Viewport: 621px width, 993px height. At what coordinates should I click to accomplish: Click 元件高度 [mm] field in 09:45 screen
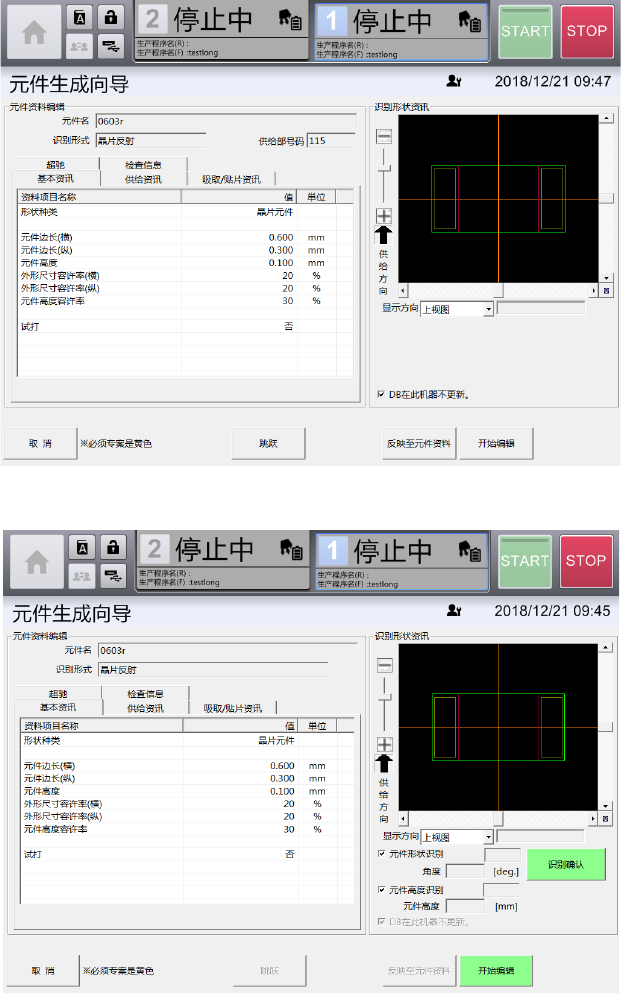click(465, 906)
